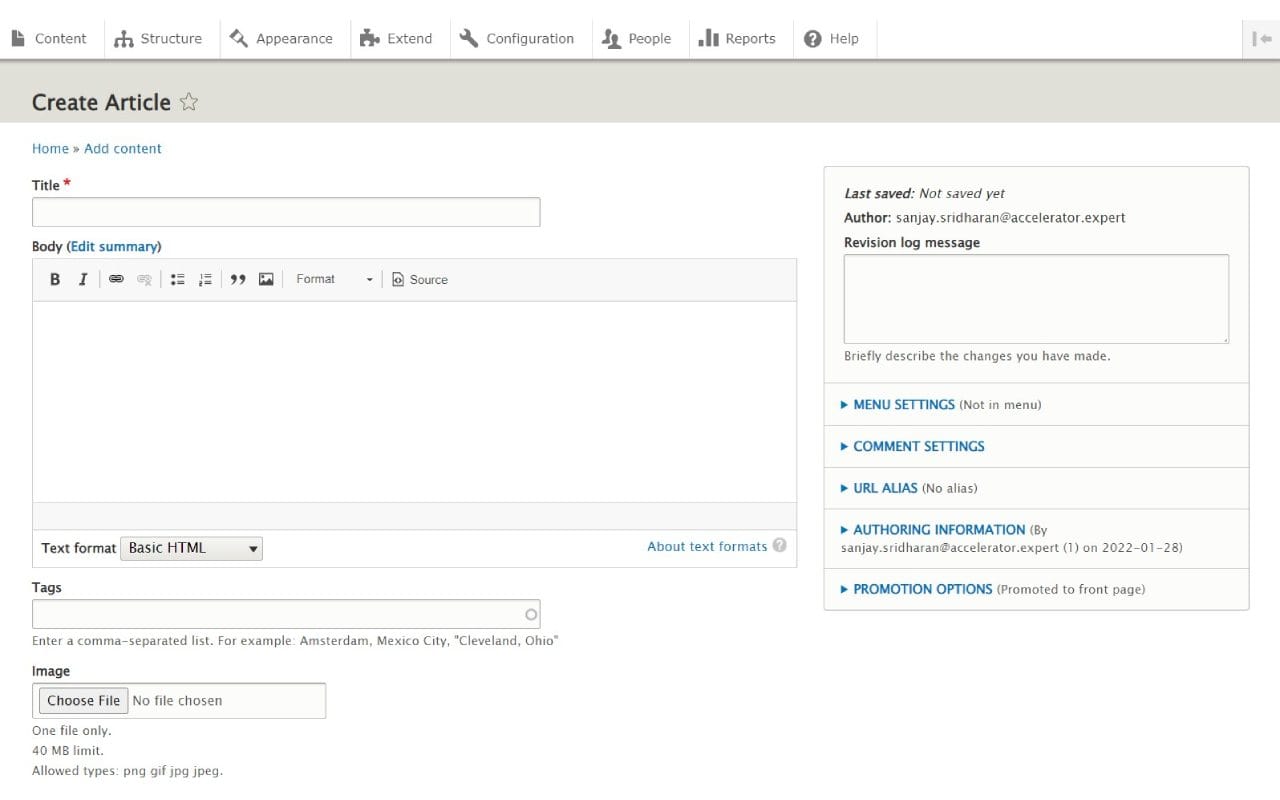Screen dimensions: 1280x800
Task: Open the Format dropdown in the editor
Action: point(333,279)
